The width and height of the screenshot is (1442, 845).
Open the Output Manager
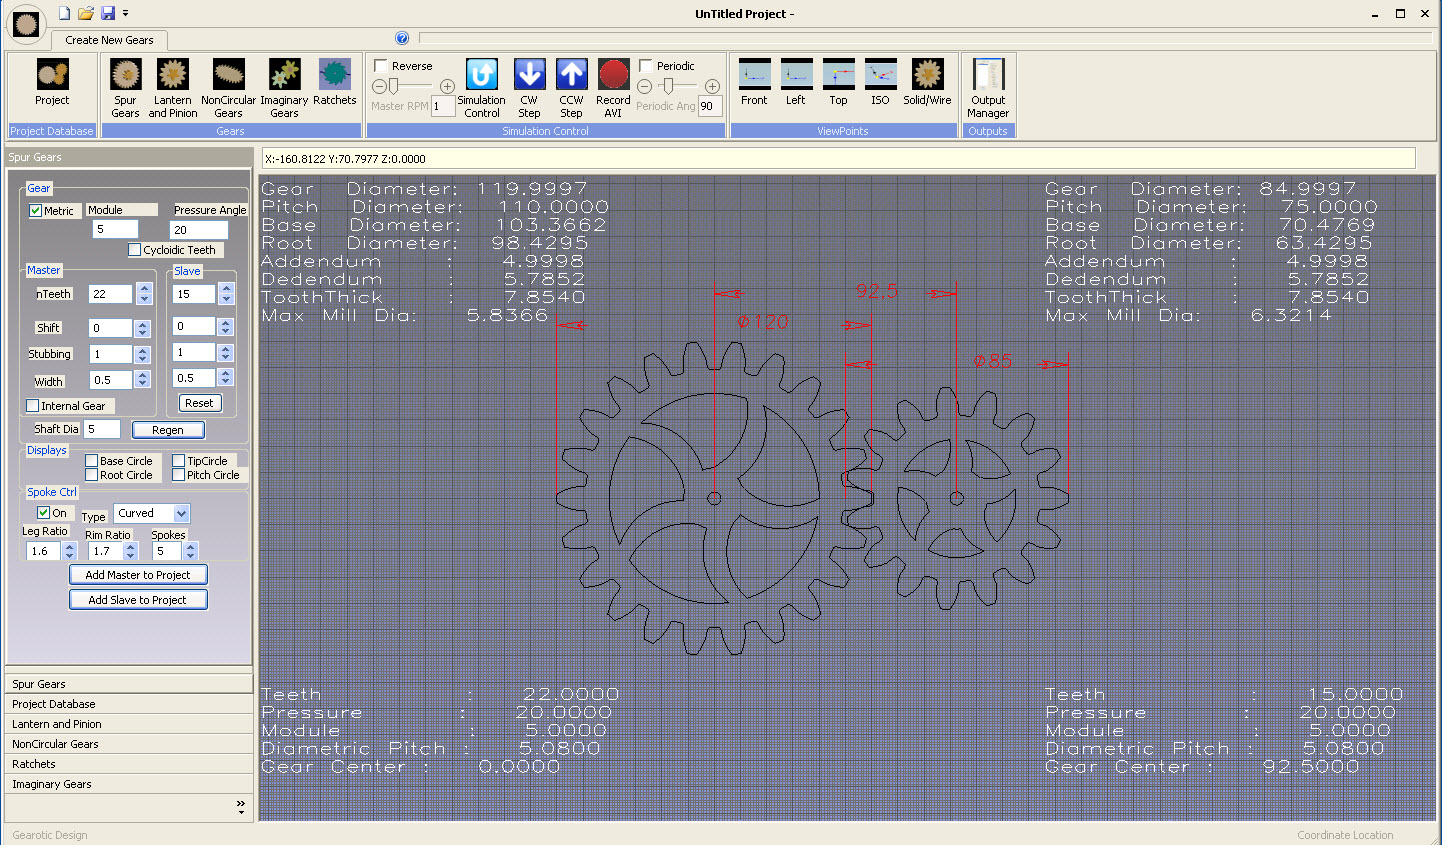(x=988, y=76)
